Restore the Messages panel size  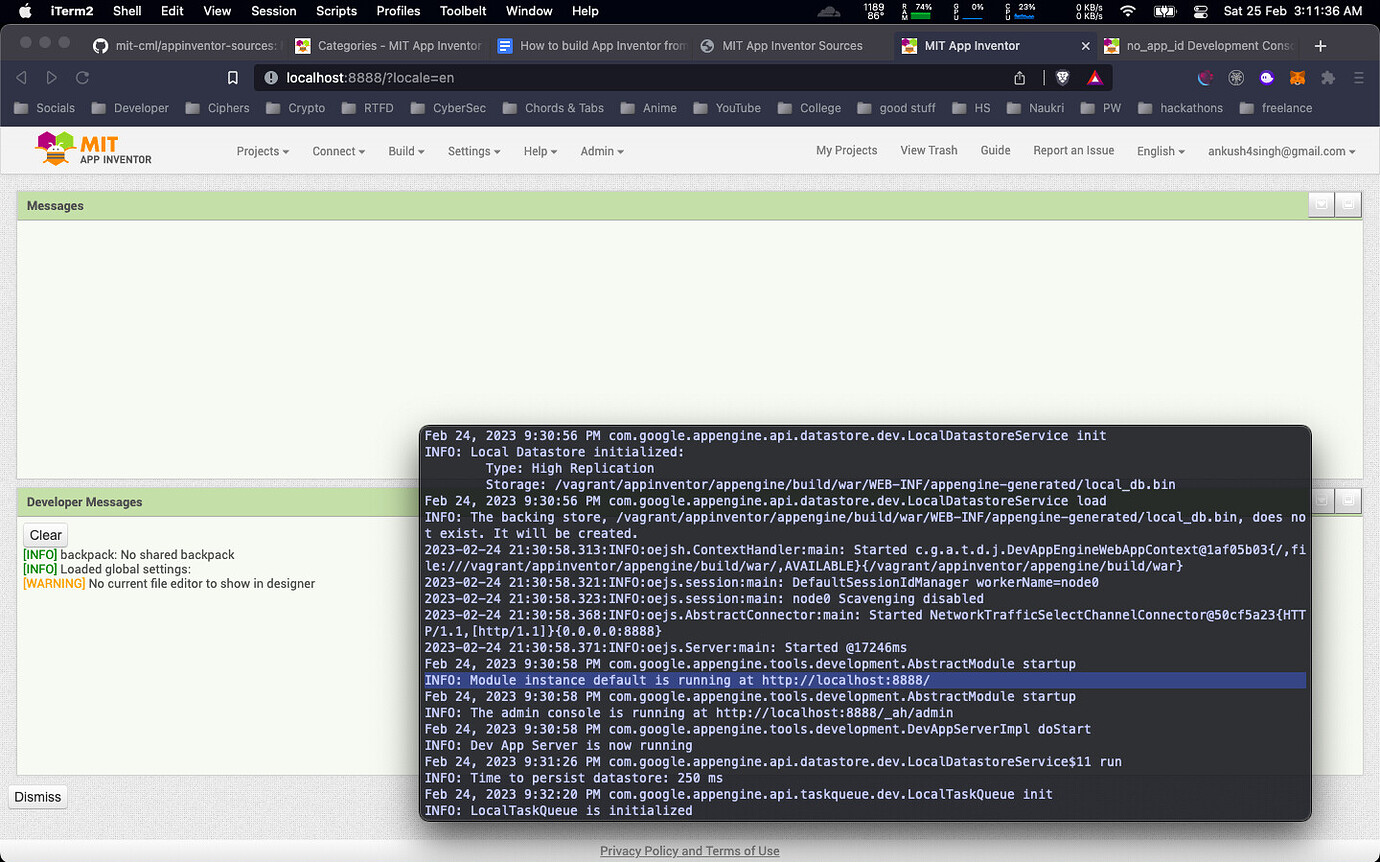click(x=1348, y=204)
